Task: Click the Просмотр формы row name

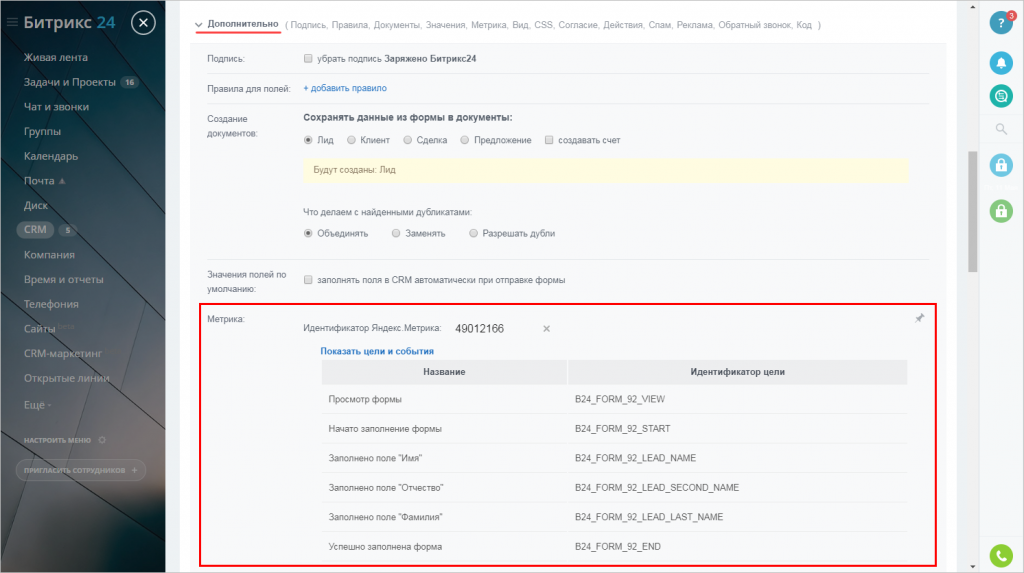Action: click(x=365, y=399)
